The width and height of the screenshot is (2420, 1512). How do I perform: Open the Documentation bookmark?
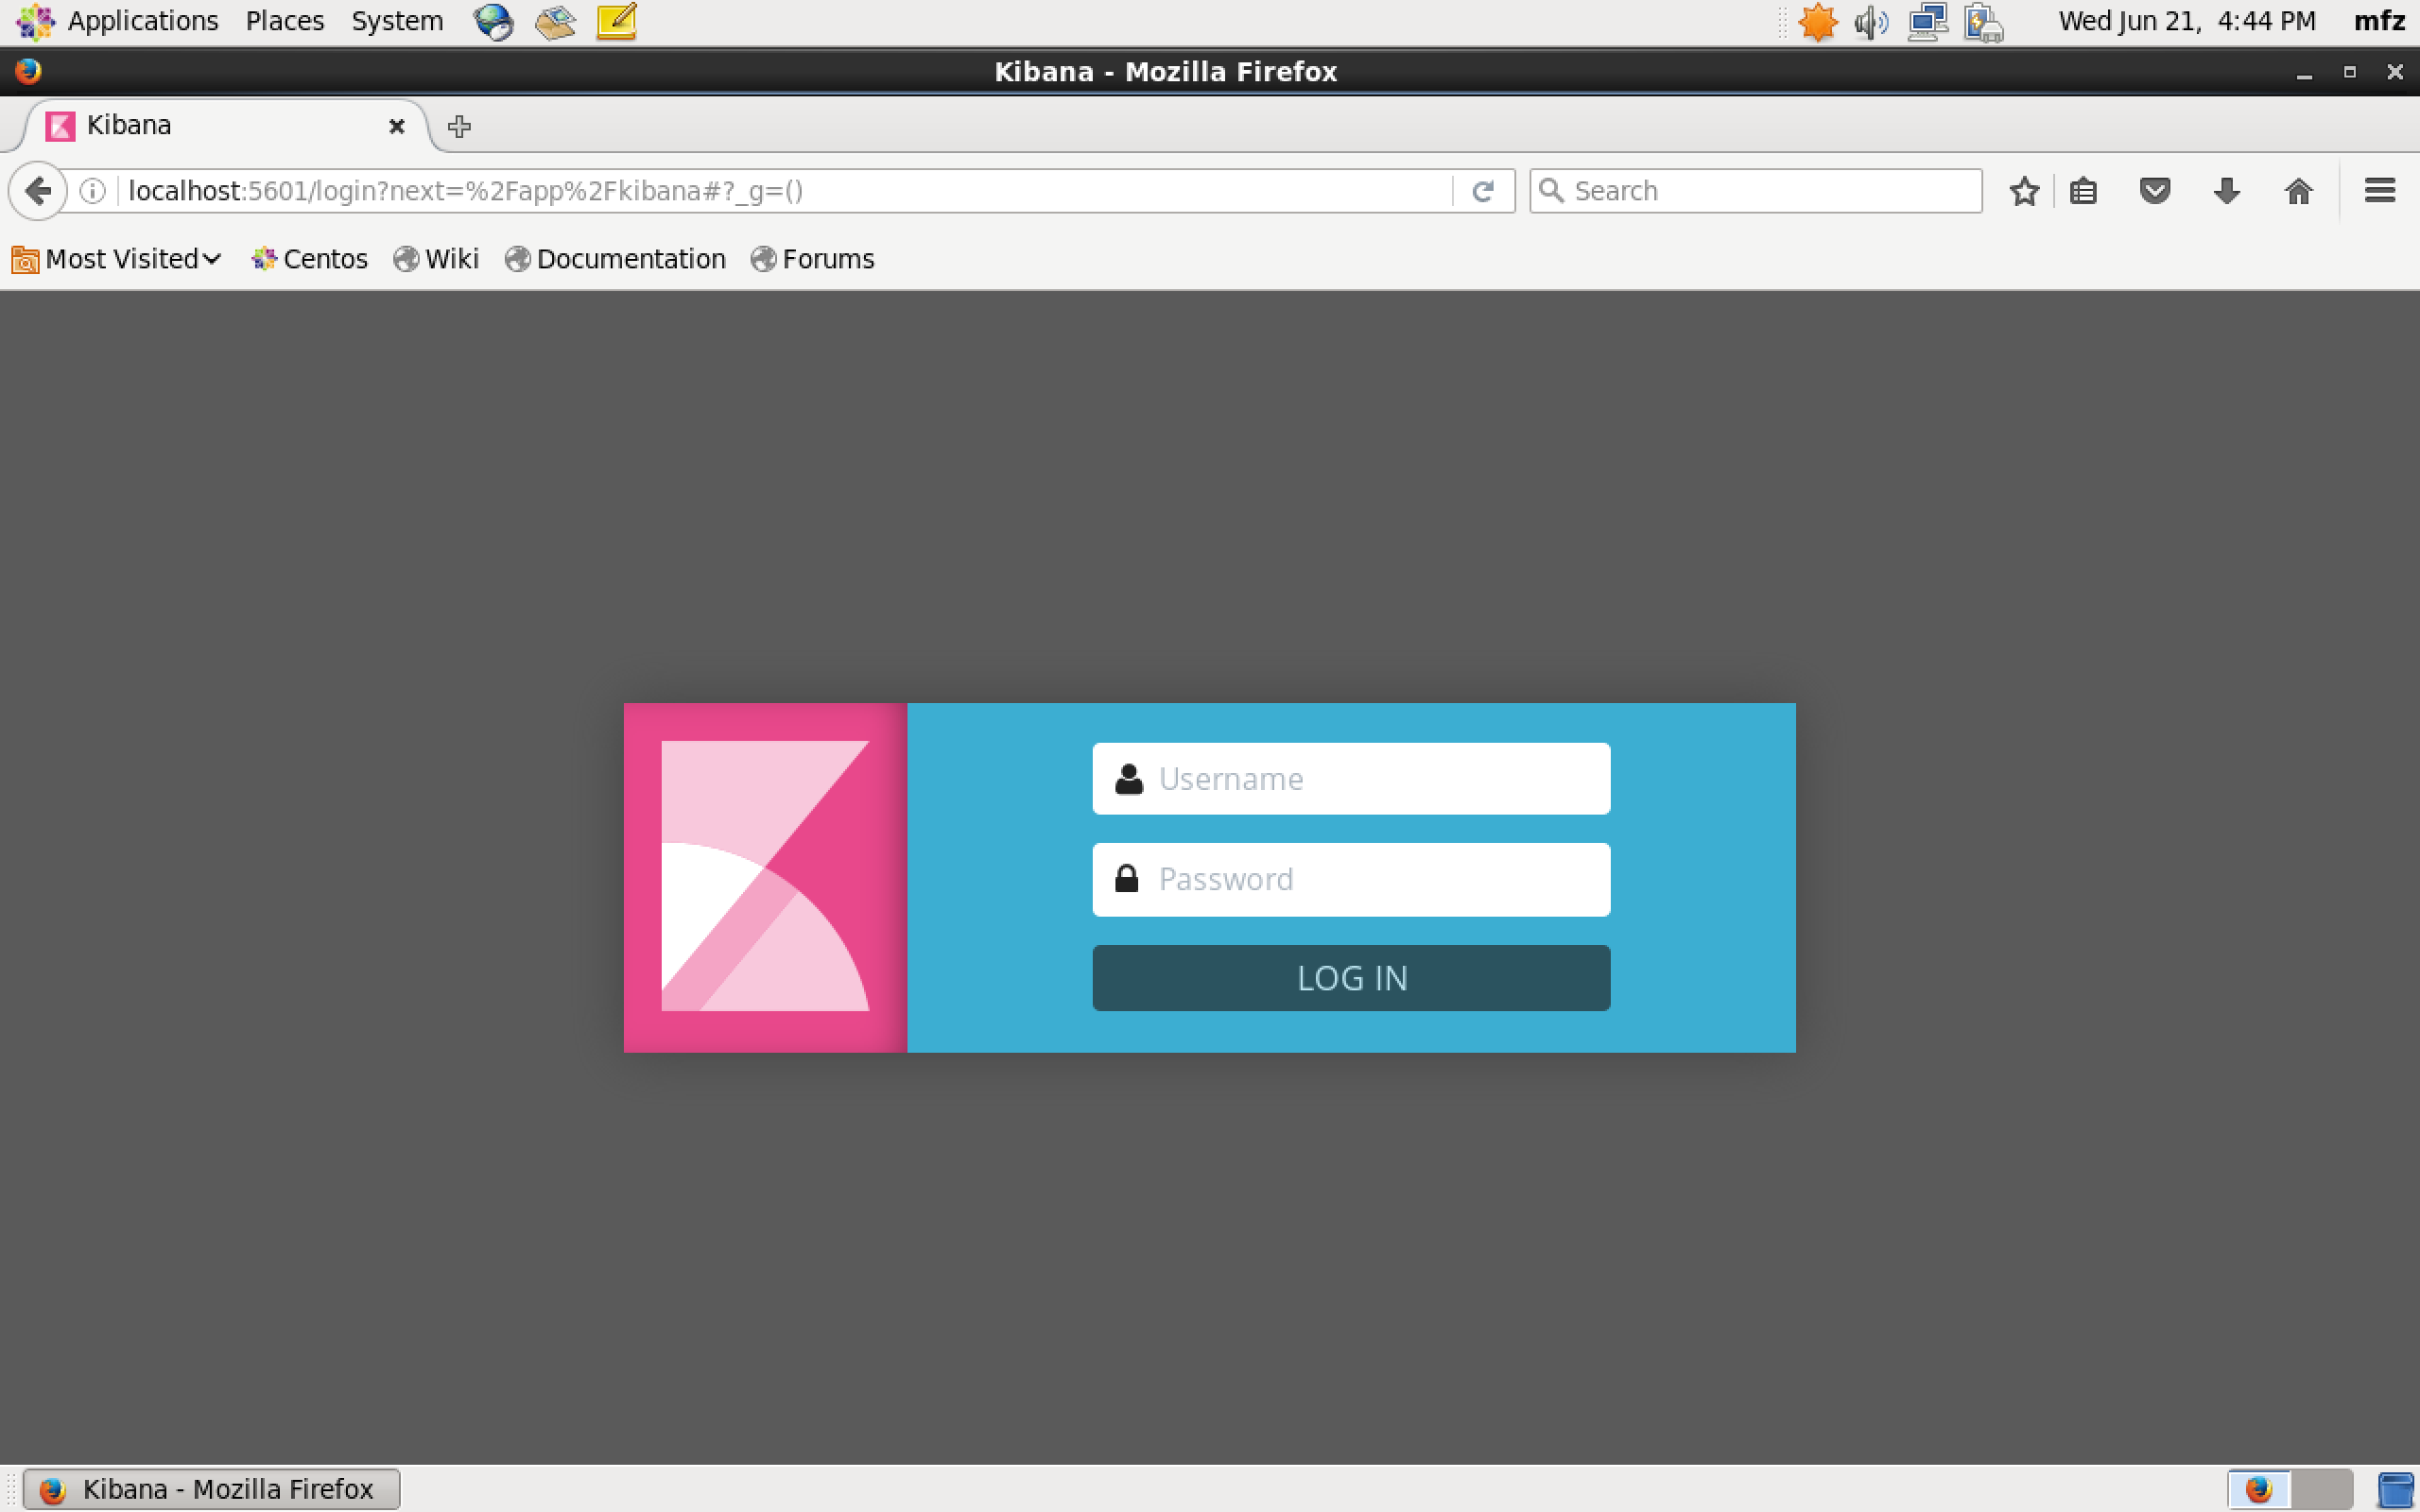(615, 259)
